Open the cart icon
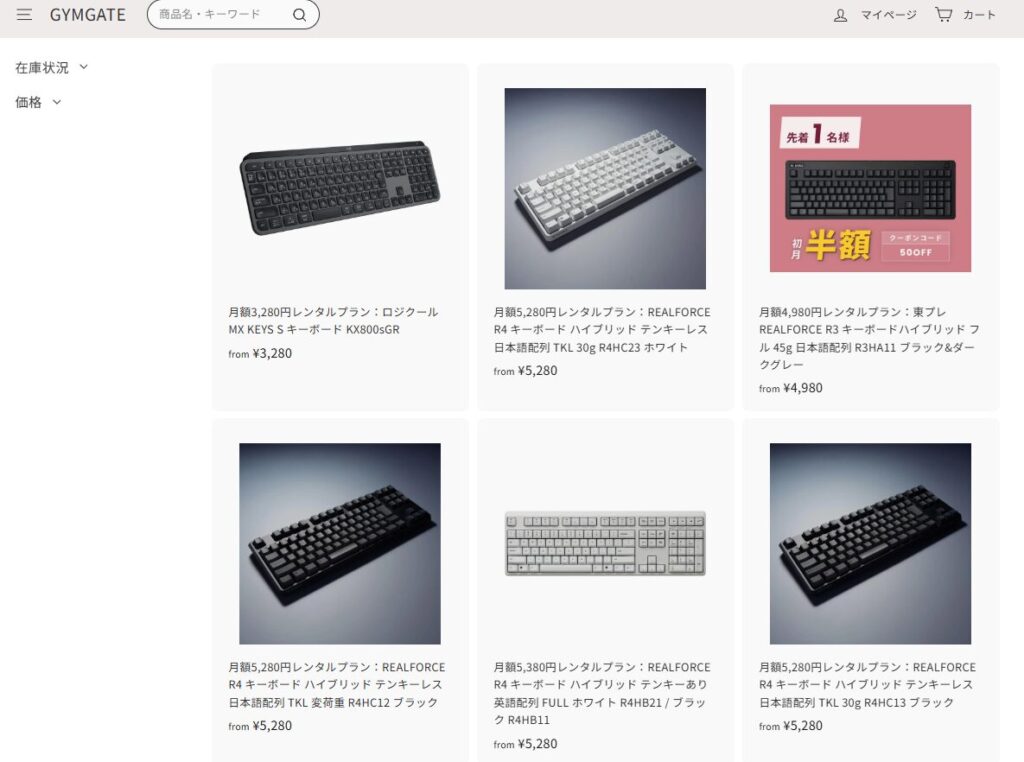The image size is (1024, 762). (943, 14)
